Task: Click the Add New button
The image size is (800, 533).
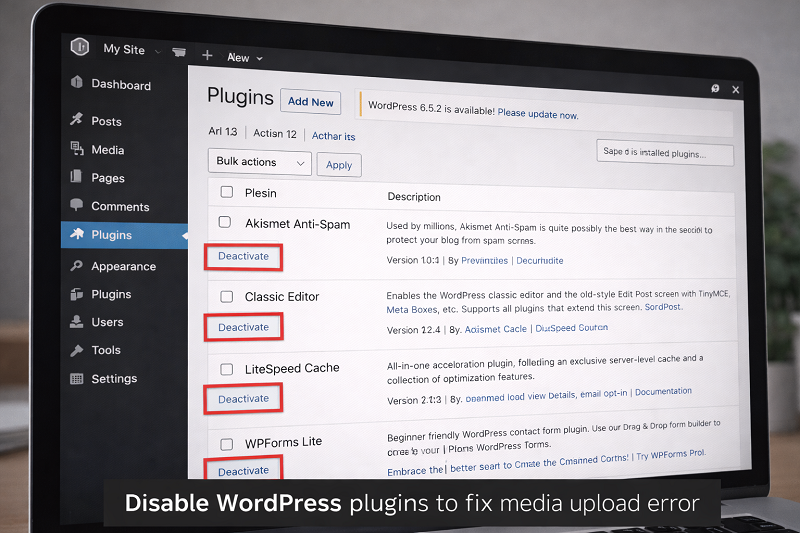Action: click(310, 102)
